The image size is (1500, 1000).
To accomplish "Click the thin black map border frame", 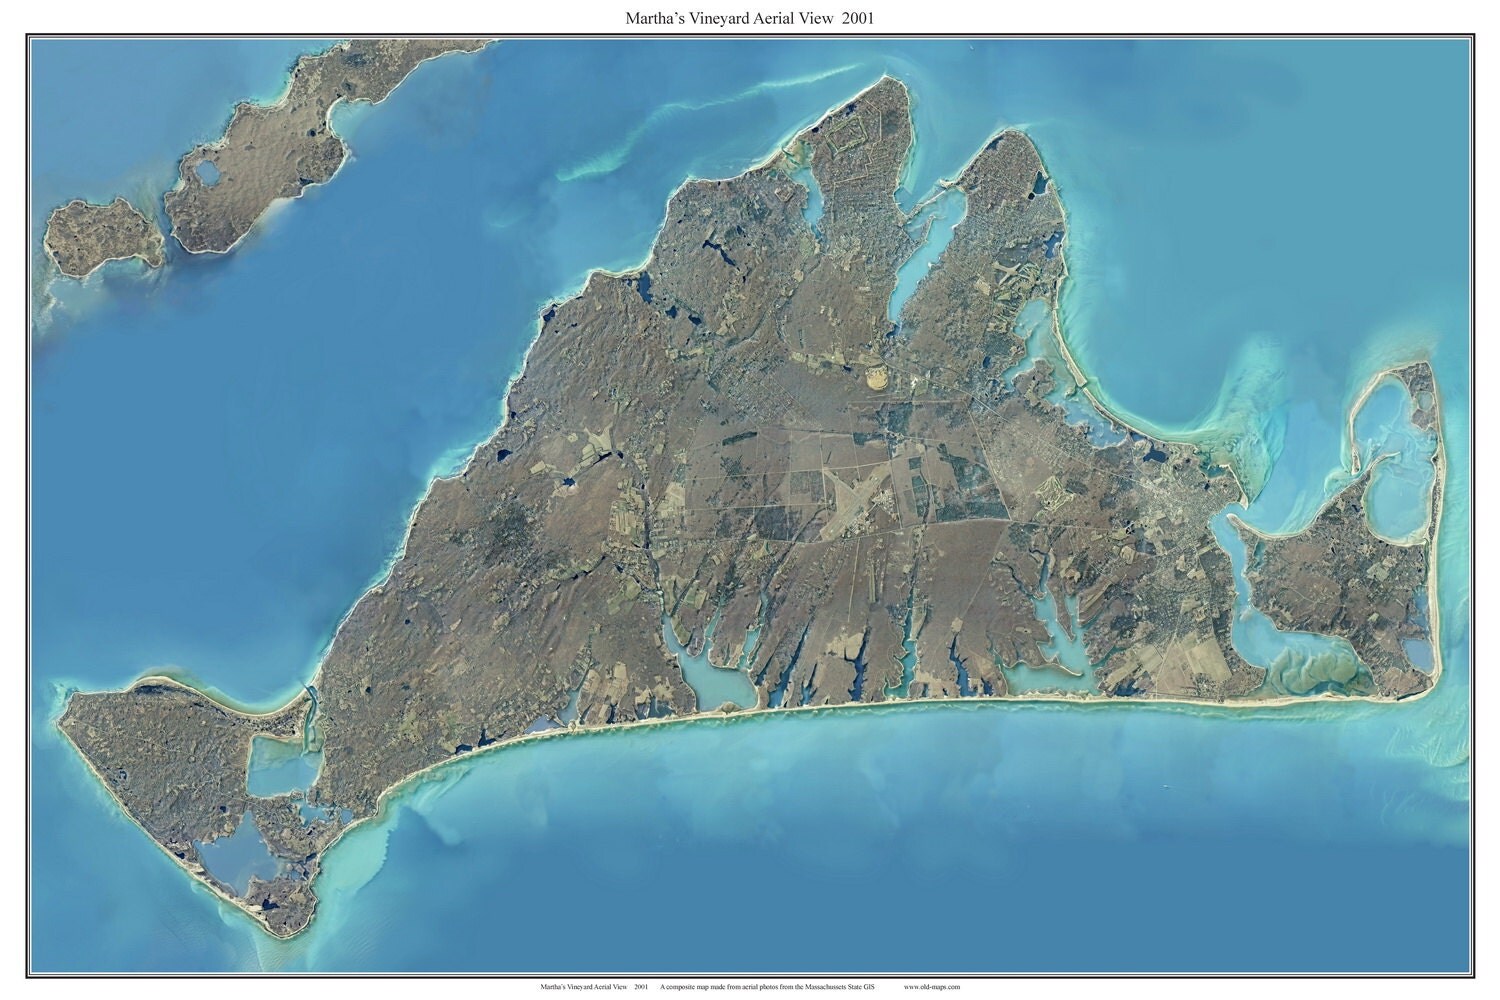I will (x=25, y=500).
